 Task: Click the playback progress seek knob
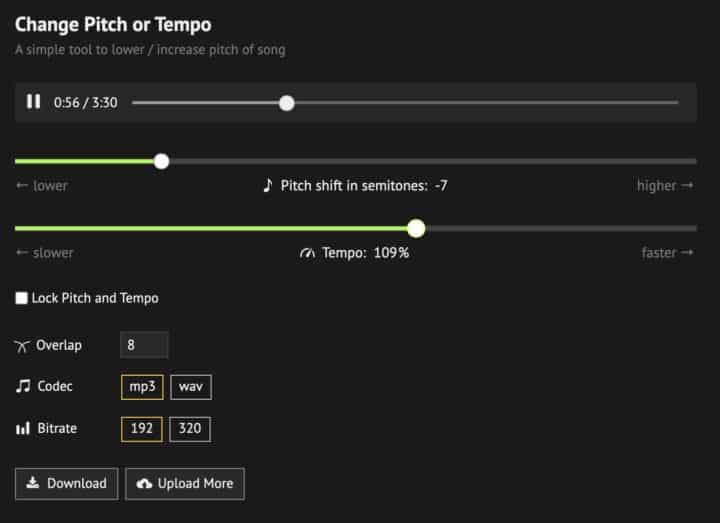point(287,102)
